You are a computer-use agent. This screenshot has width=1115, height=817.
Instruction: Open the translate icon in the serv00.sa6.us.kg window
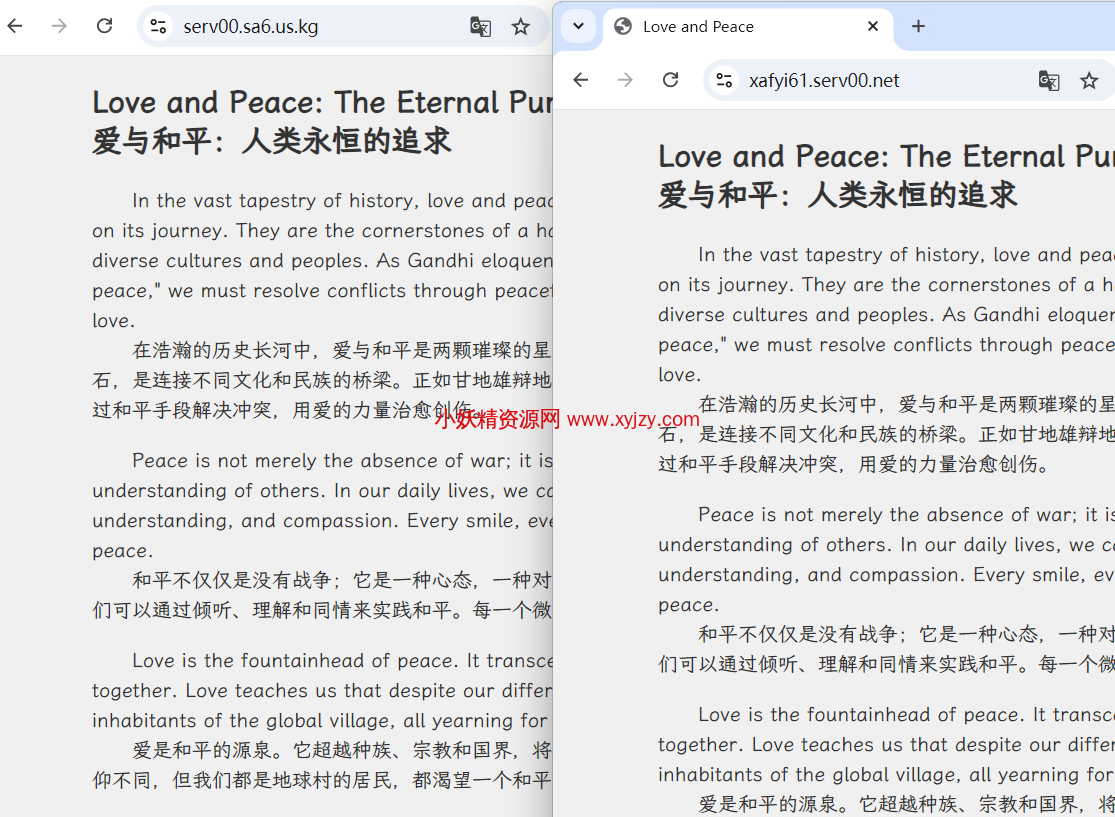[x=481, y=27]
